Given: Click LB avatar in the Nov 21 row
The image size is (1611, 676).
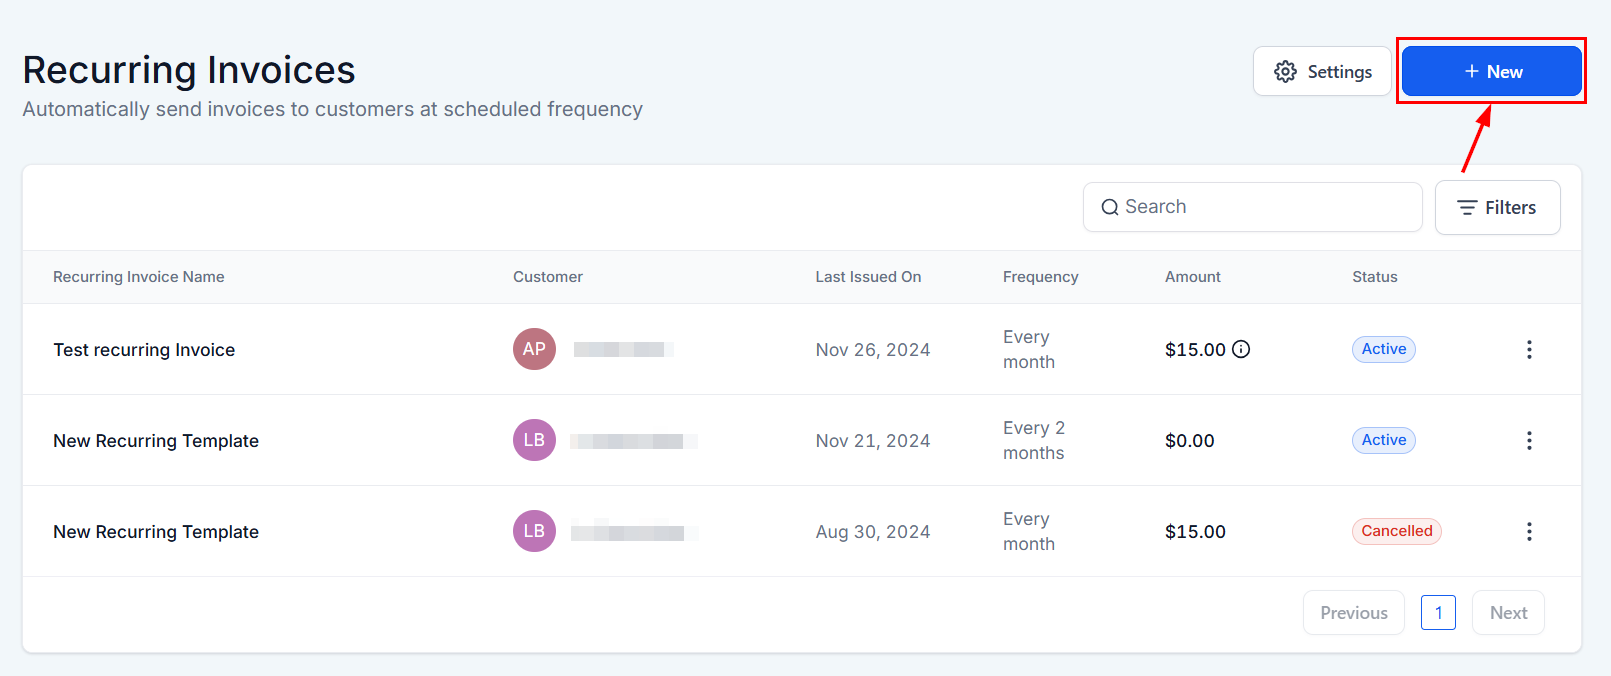Looking at the screenshot, I should pos(534,440).
